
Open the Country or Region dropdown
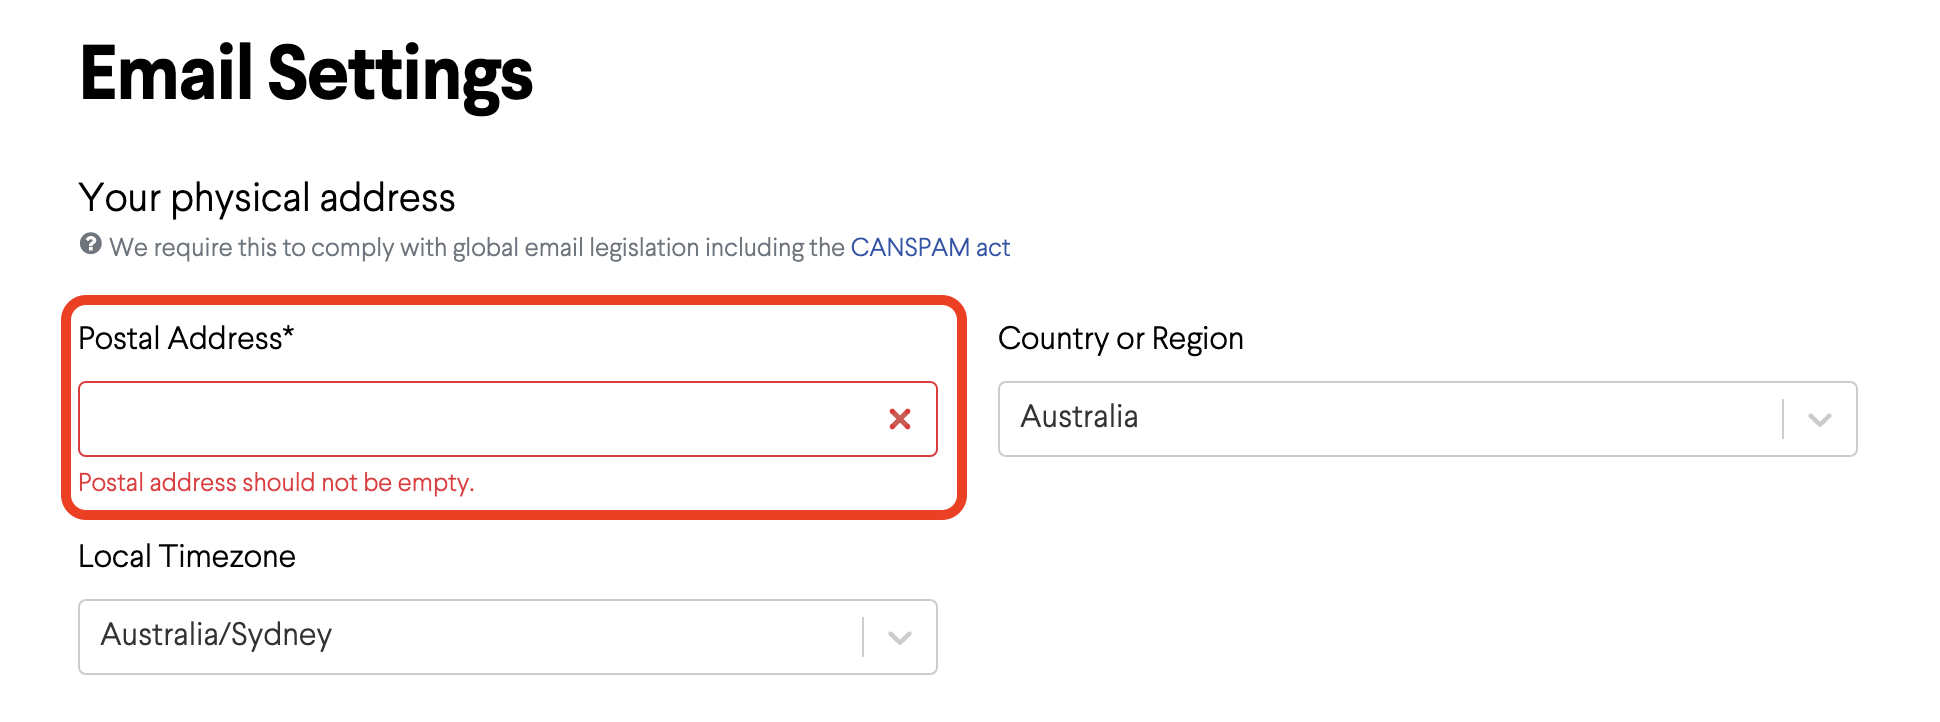1428,419
